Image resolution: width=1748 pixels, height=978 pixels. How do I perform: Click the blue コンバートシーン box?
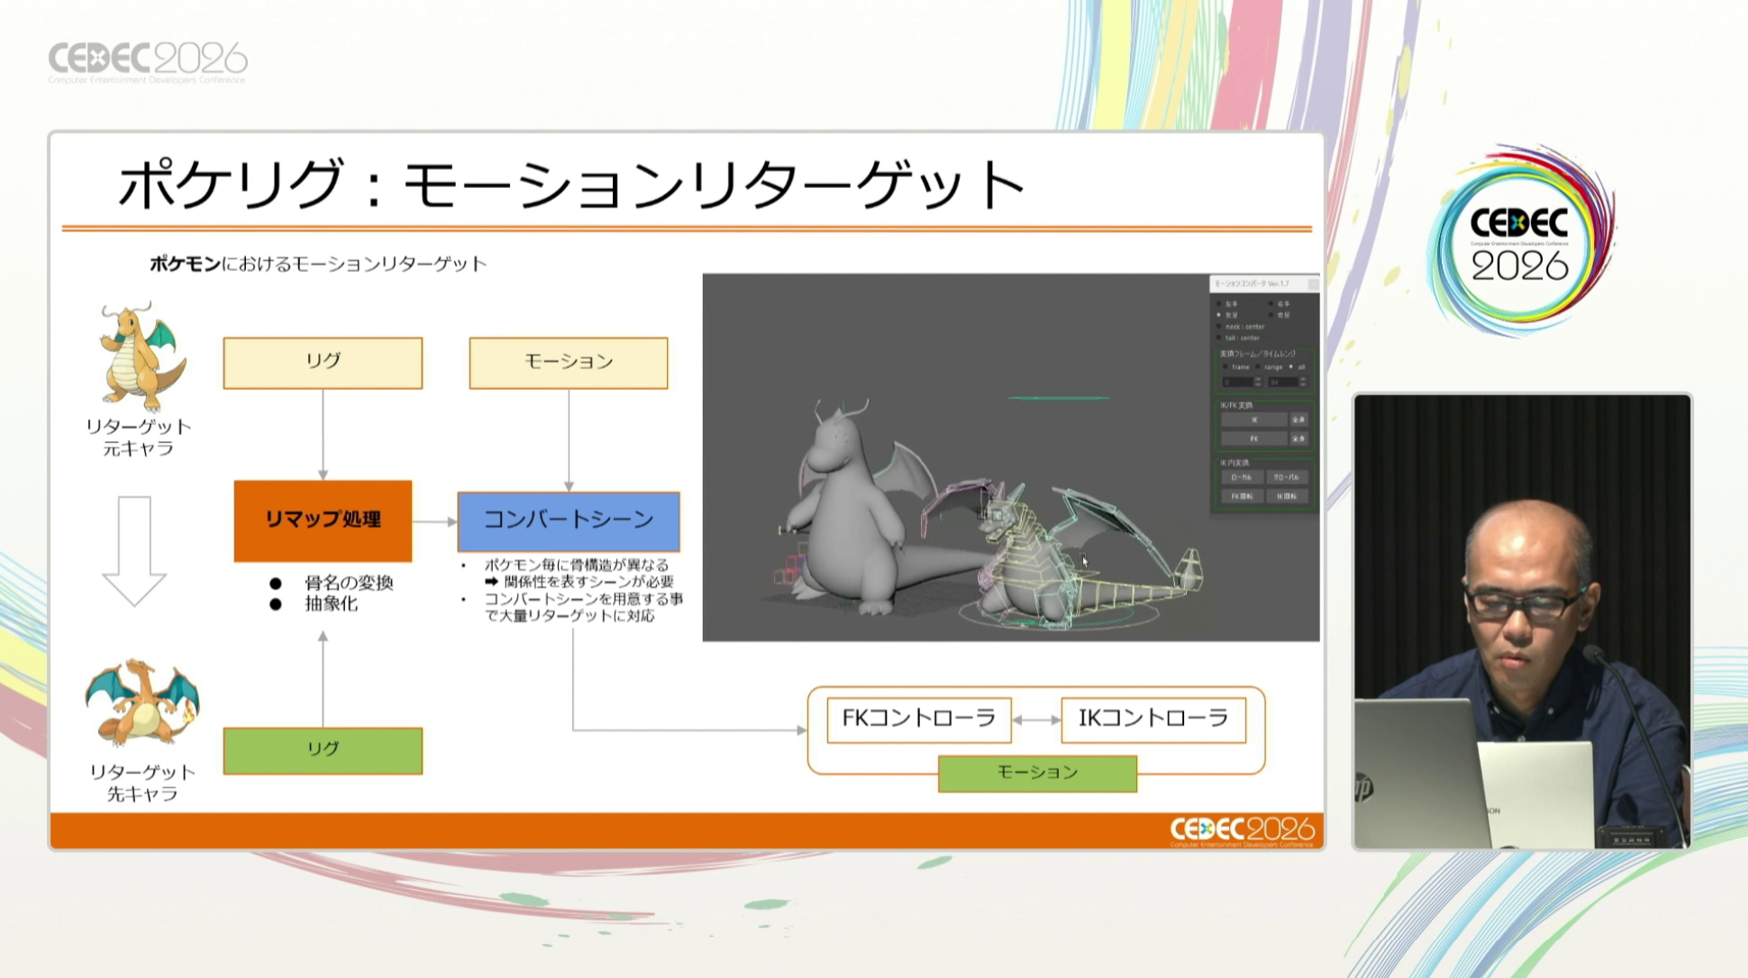[x=568, y=520]
